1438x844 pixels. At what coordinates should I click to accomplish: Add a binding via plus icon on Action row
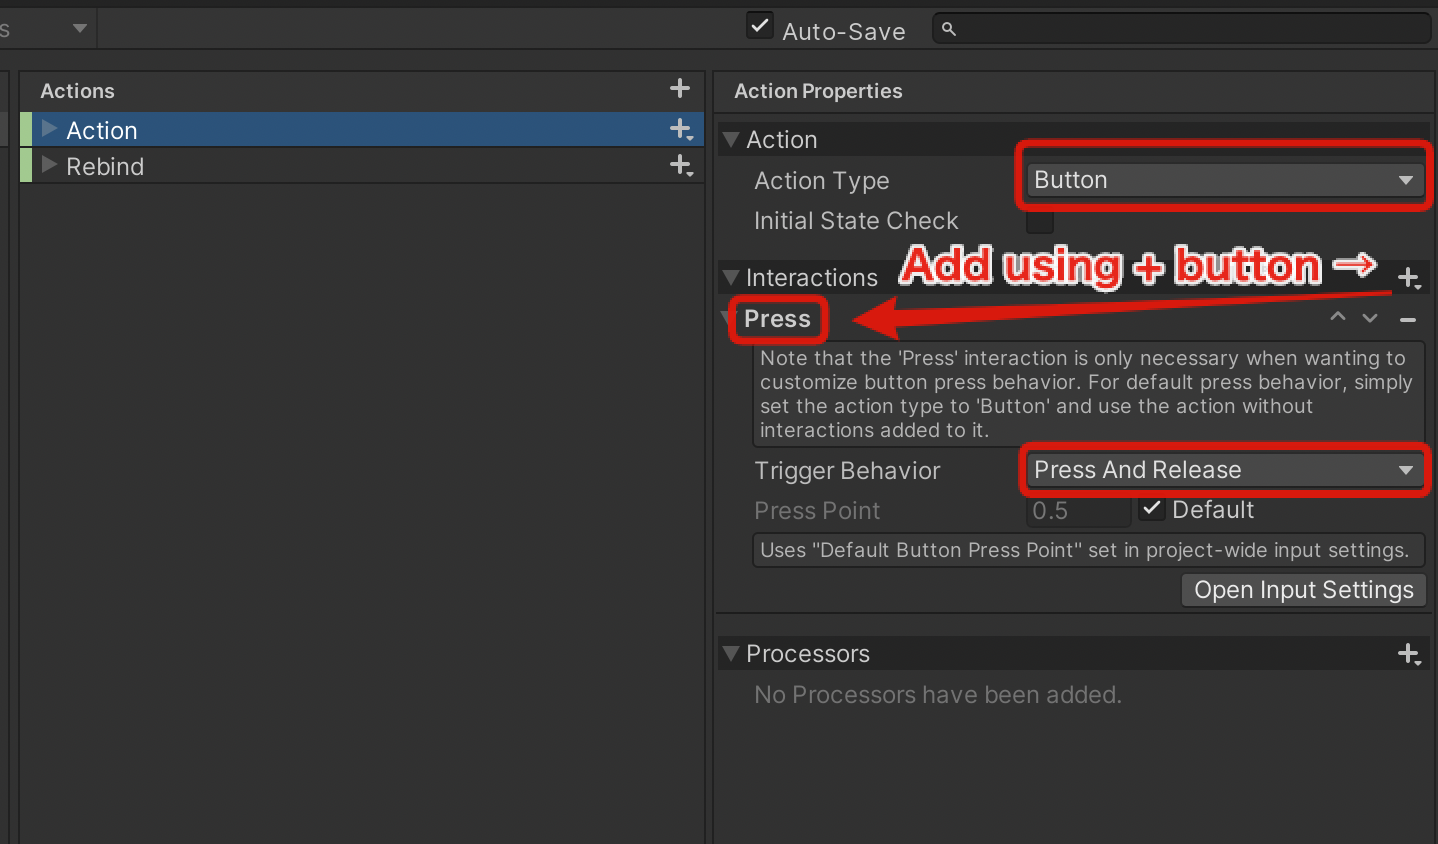point(681,129)
